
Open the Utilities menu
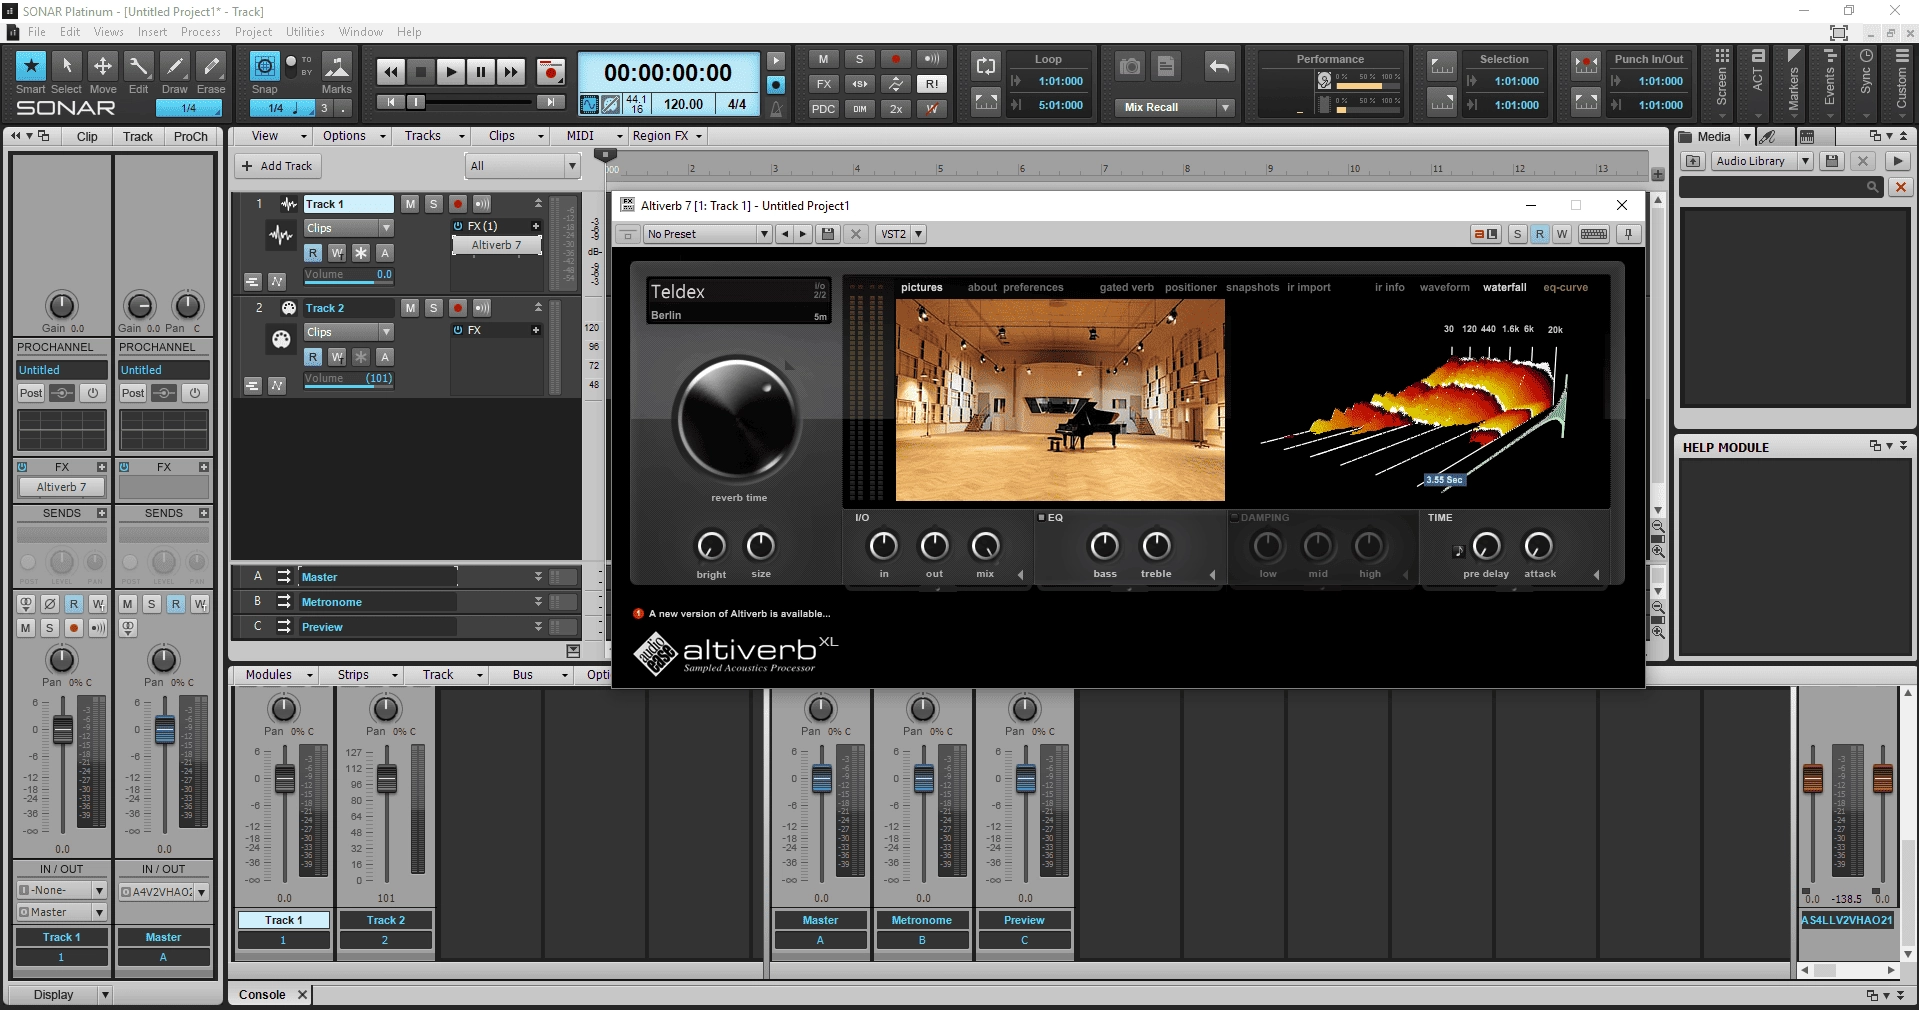coord(305,32)
